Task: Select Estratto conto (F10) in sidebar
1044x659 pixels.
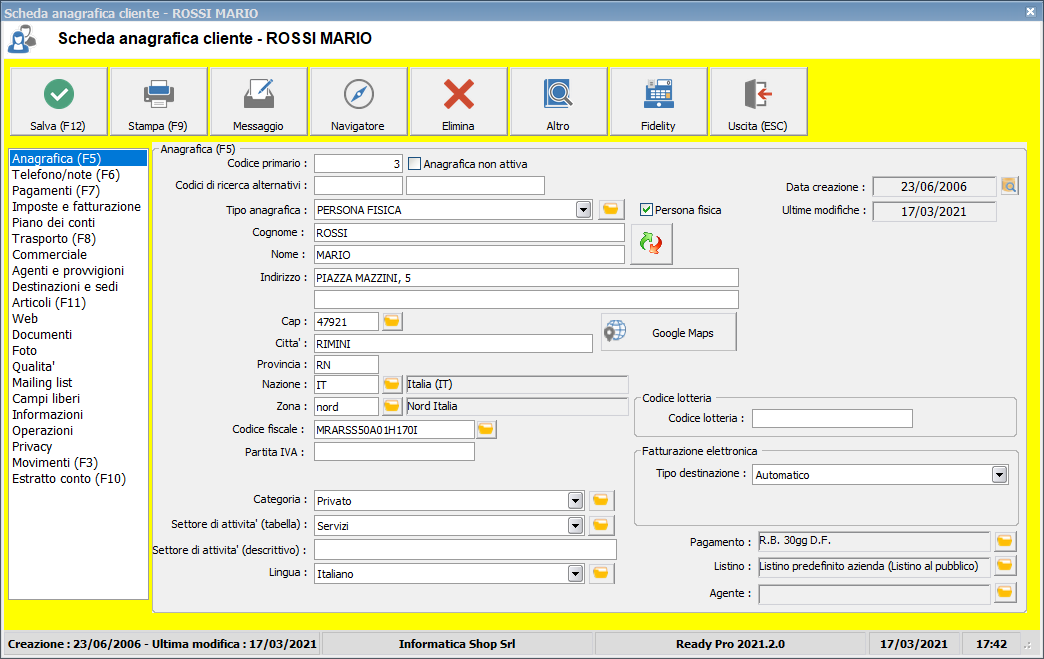Action: [x=69, y=479]
